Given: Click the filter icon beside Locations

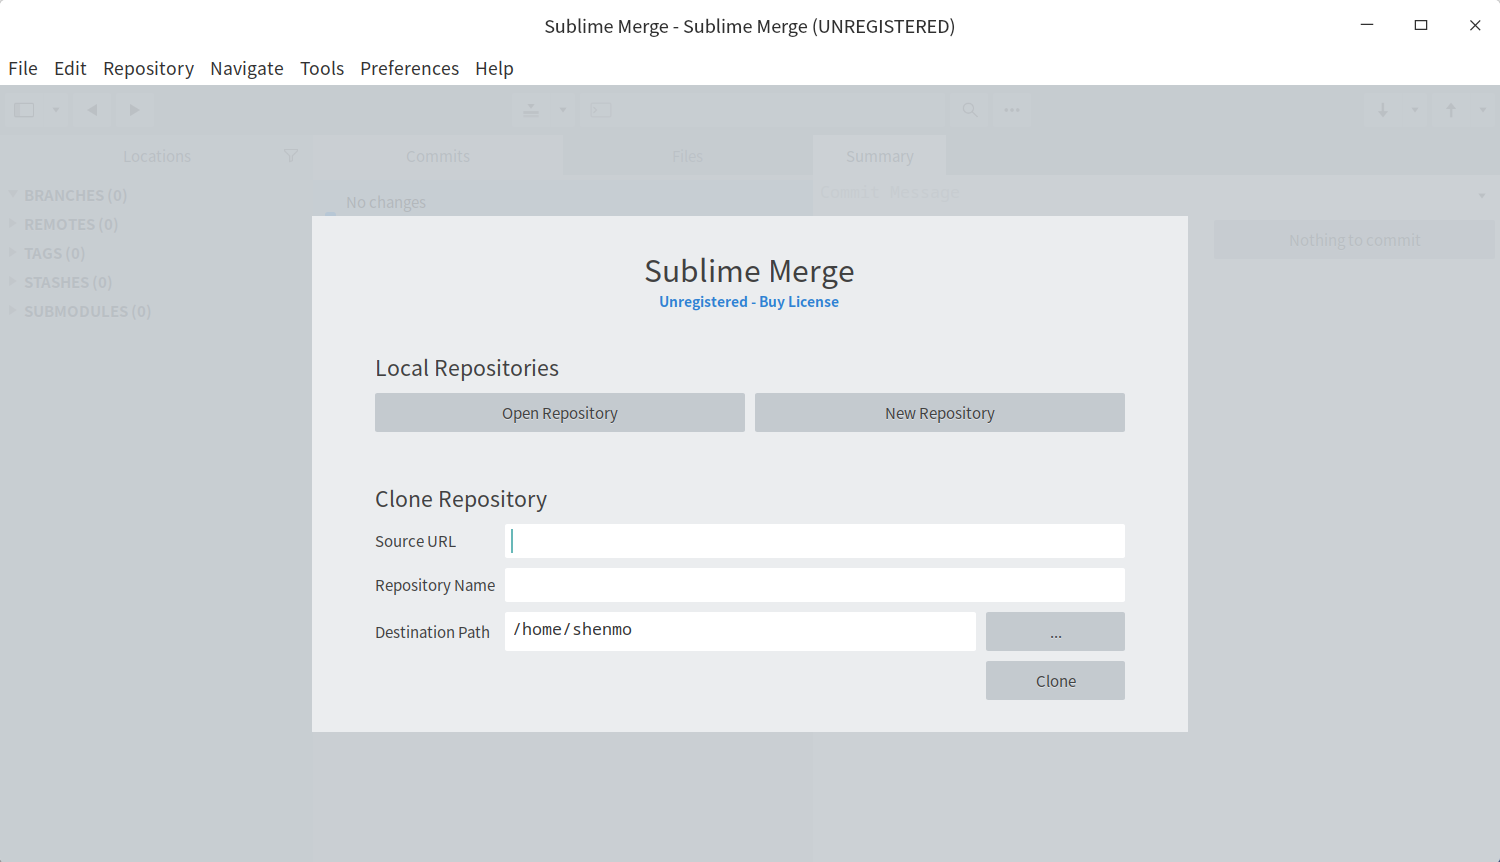Looking at the screenshot, I should [x=291, y=156].
